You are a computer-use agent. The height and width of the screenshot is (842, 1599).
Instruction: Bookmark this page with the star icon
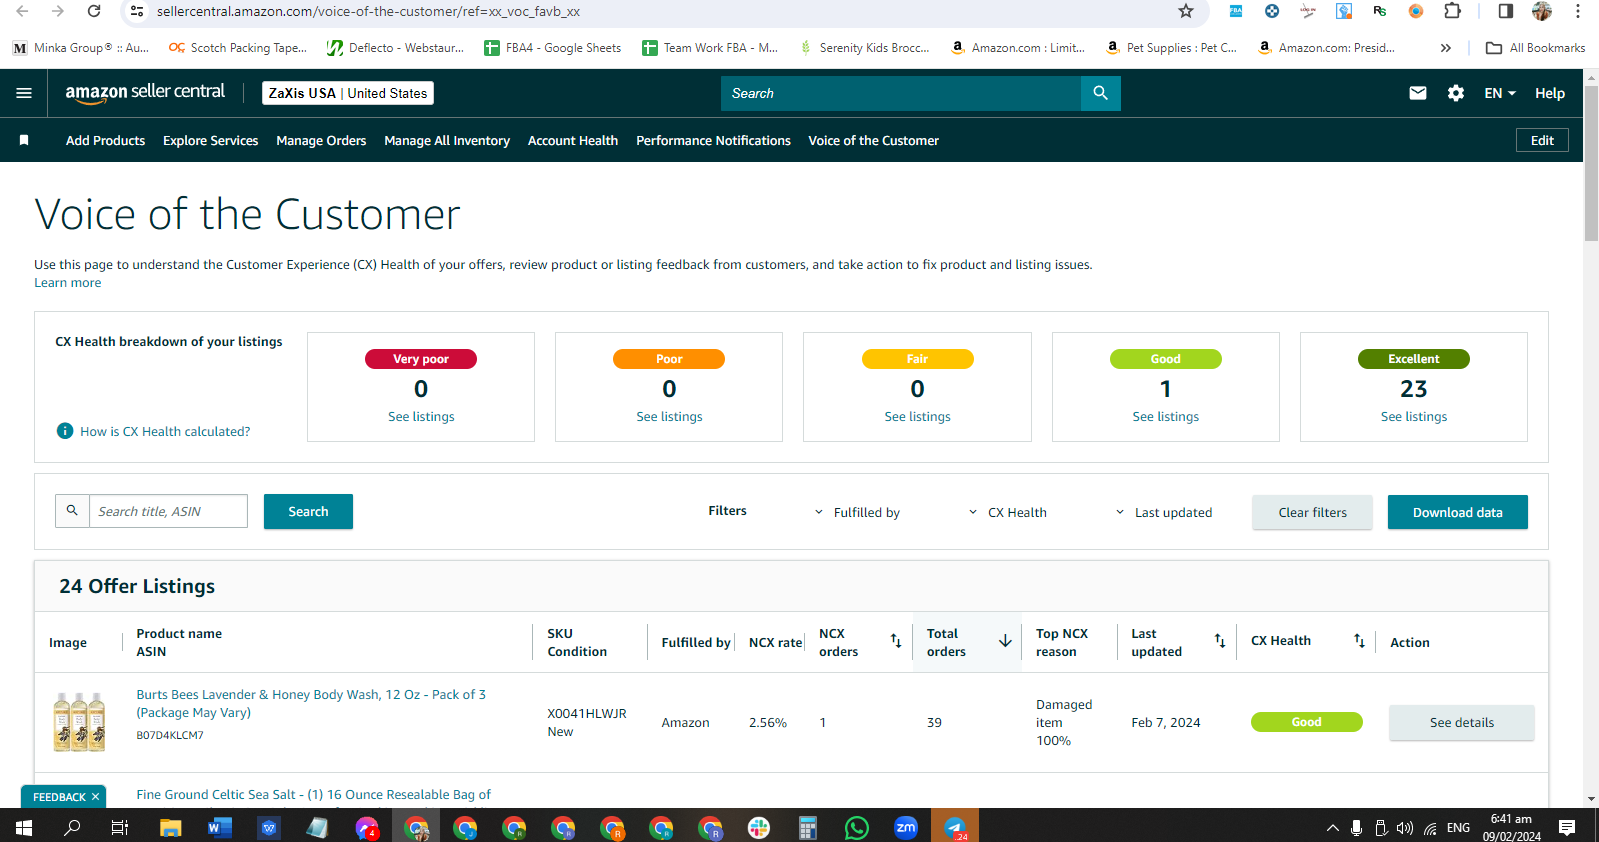tap(1186, 11)
